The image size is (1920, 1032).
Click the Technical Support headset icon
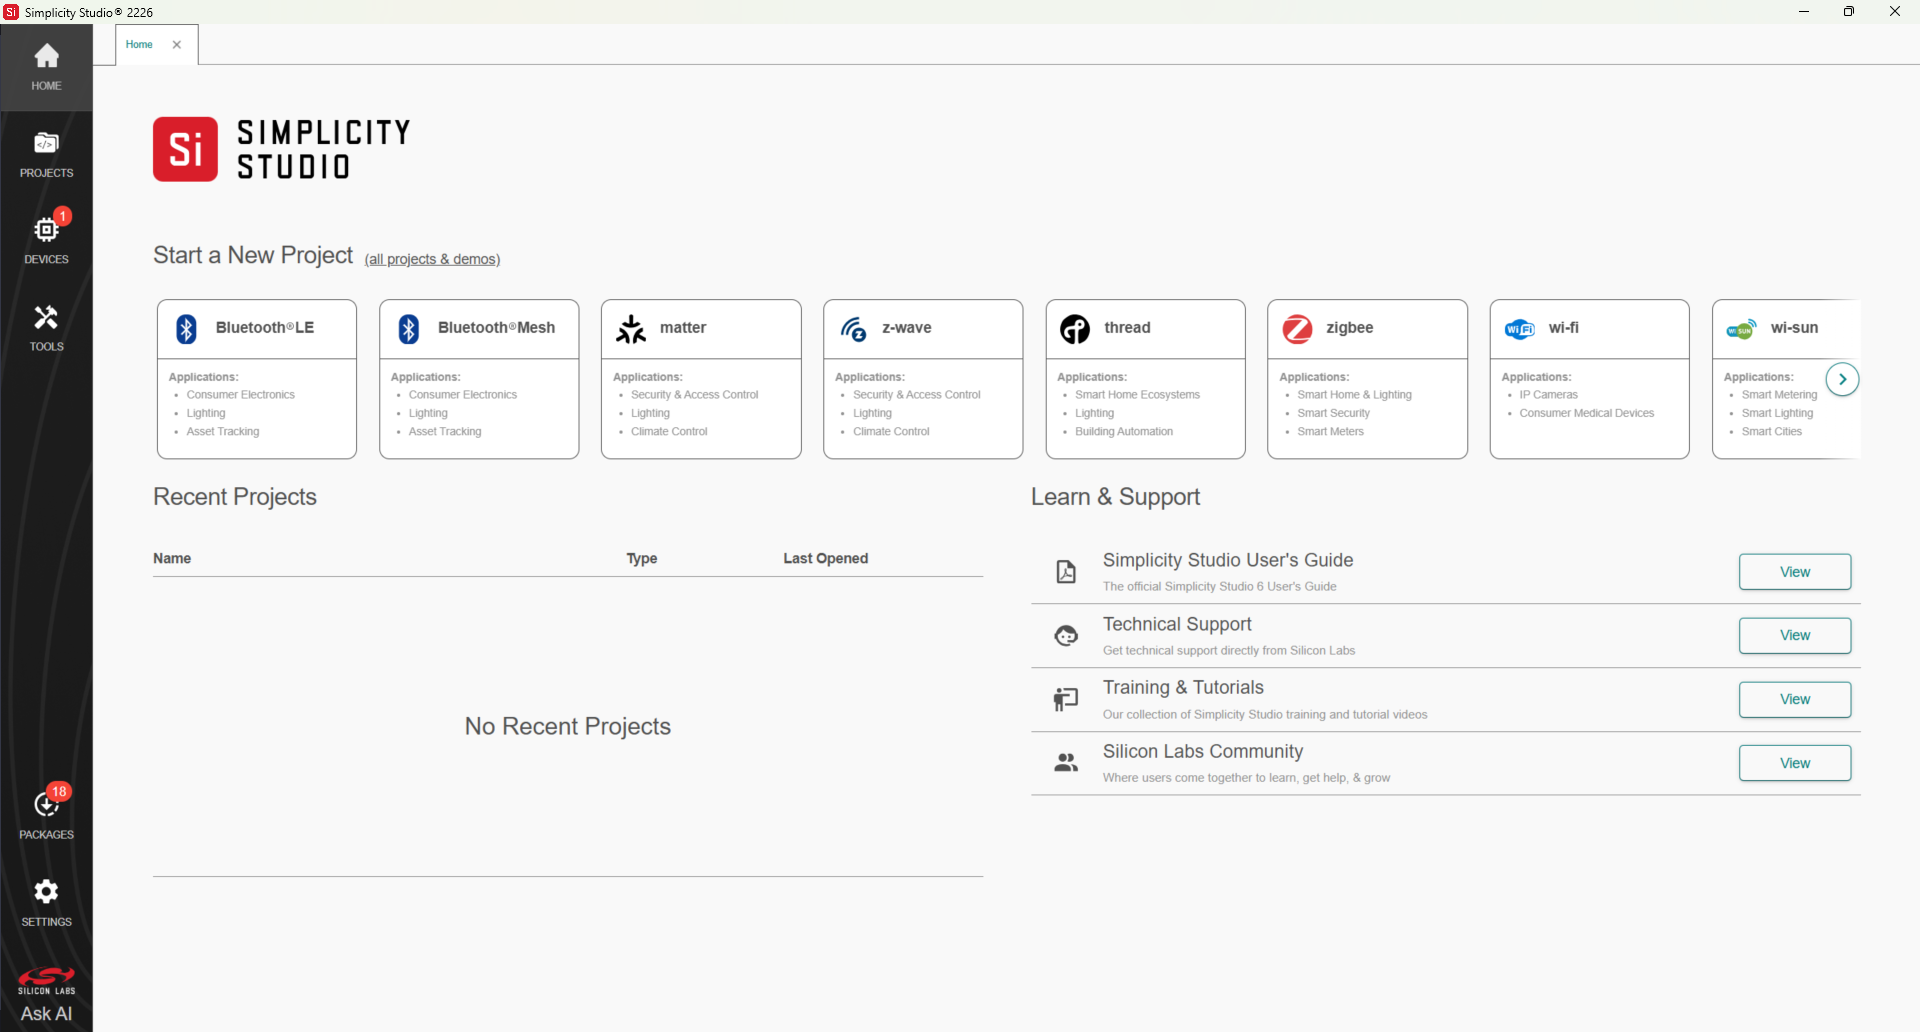point(1066,636)
